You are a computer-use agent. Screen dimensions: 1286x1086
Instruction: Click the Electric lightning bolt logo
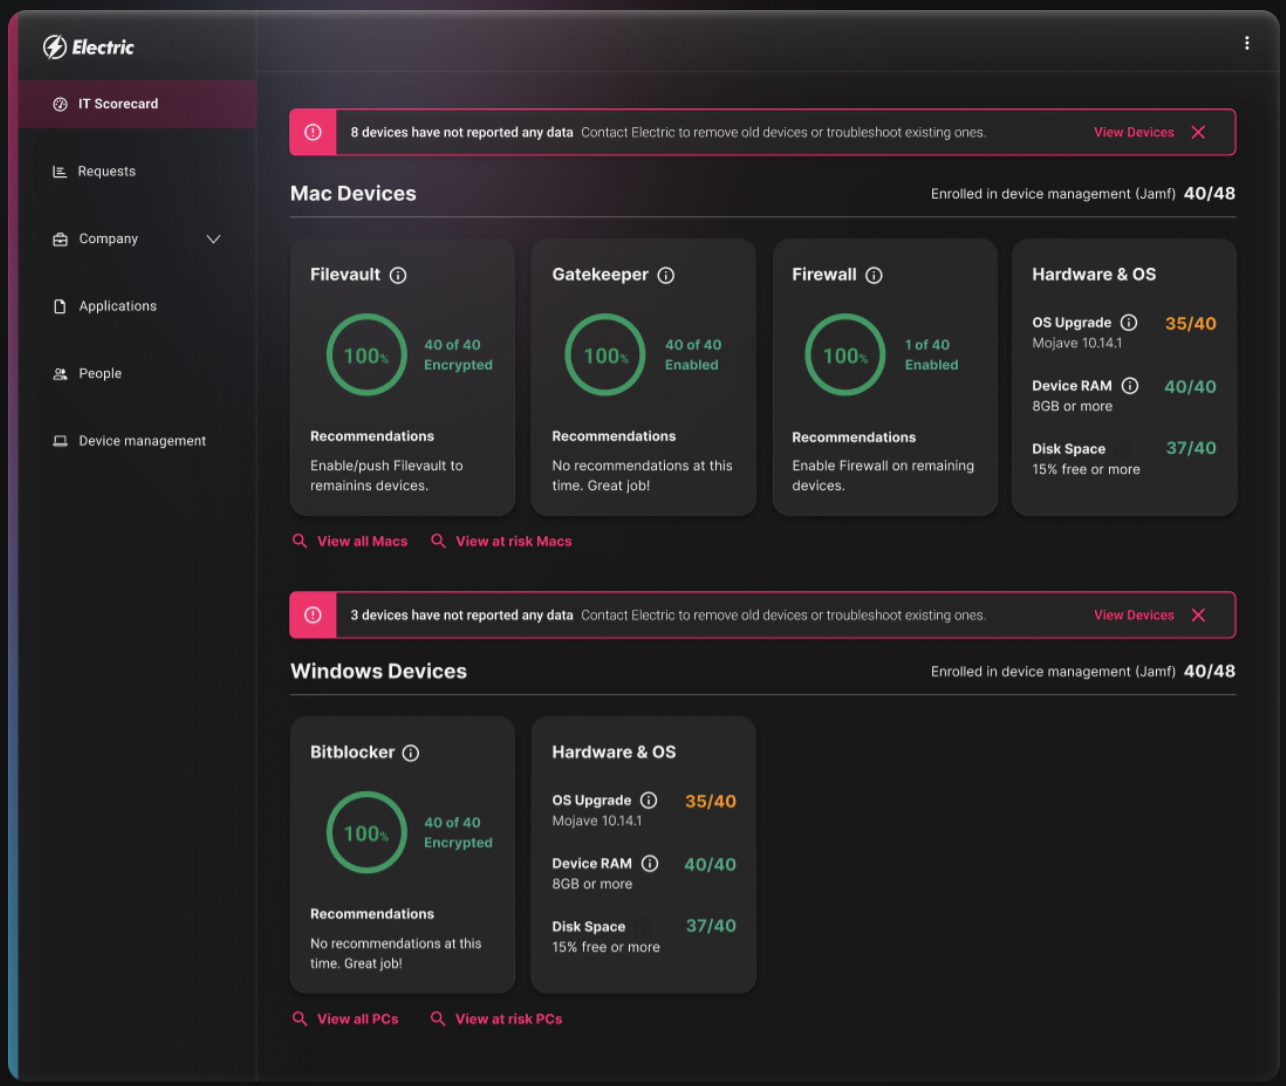(x=57, y=46)
